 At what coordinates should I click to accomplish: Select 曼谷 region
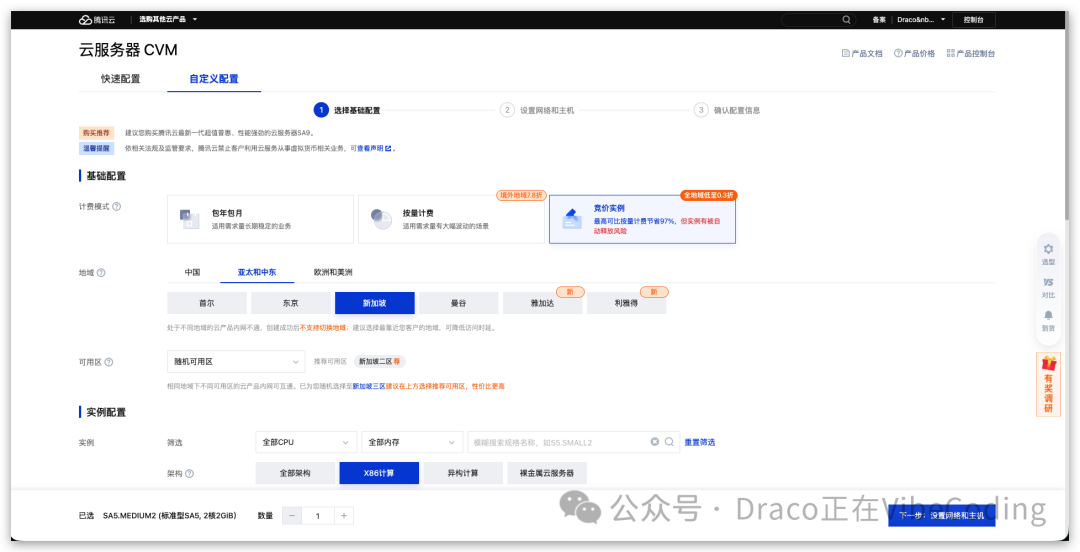click(x=459, y=303)
